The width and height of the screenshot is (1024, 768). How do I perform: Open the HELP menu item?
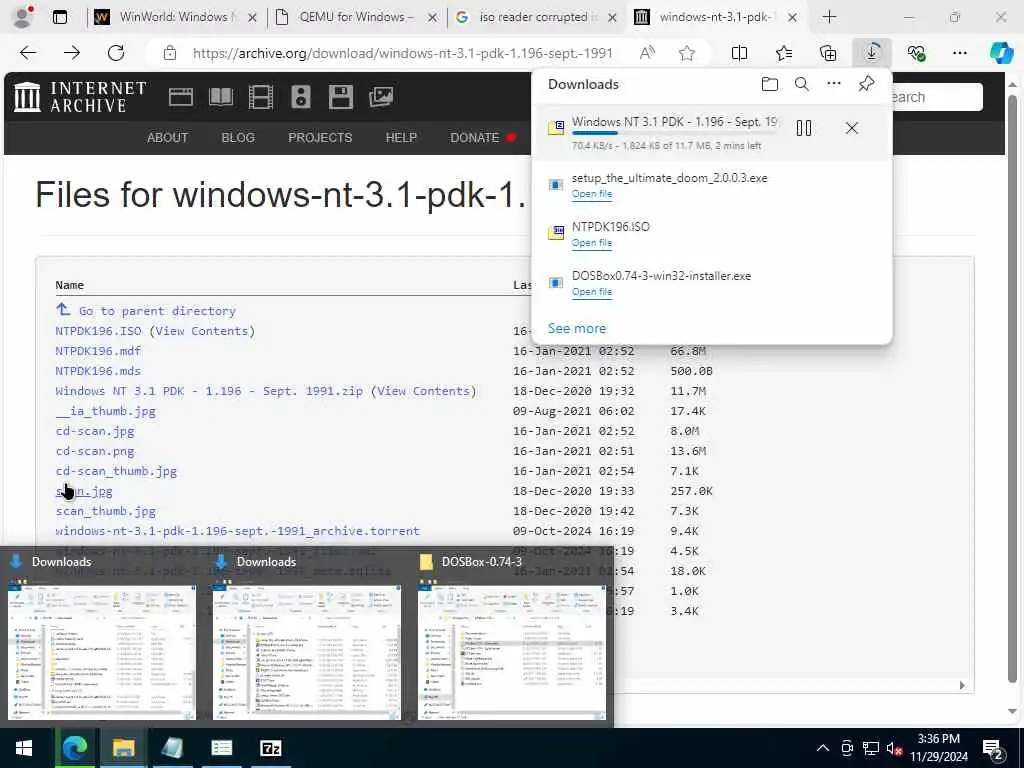point(401,138)
